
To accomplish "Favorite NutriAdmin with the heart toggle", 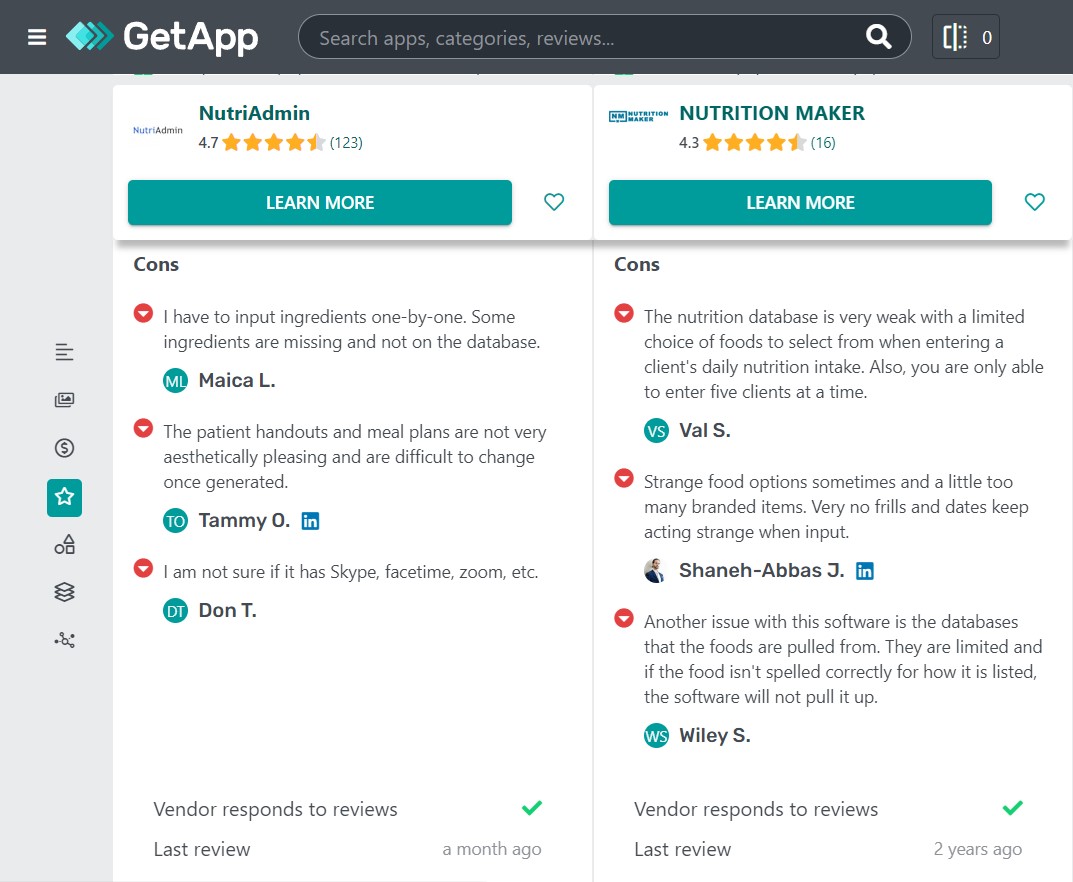I will [x=553, y=202].
